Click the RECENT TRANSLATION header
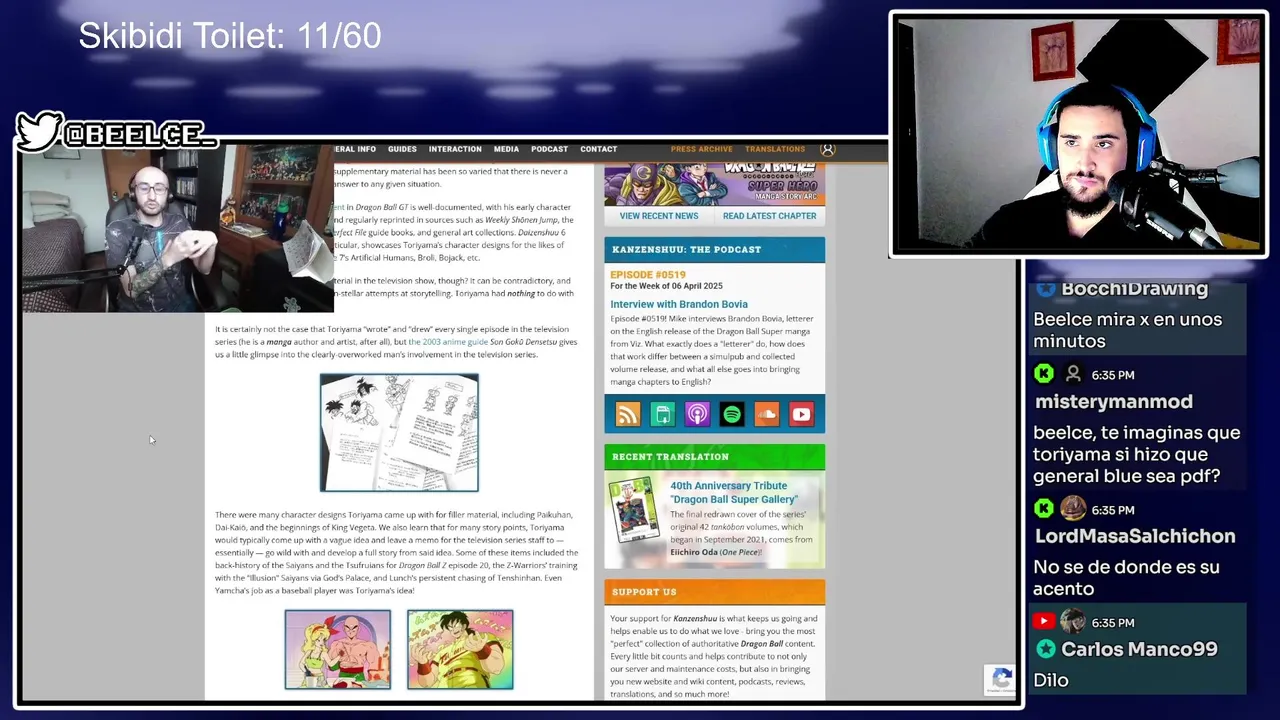Viewport: 1280px width, 720px height. pyautogui.click(x=715, y=457)
